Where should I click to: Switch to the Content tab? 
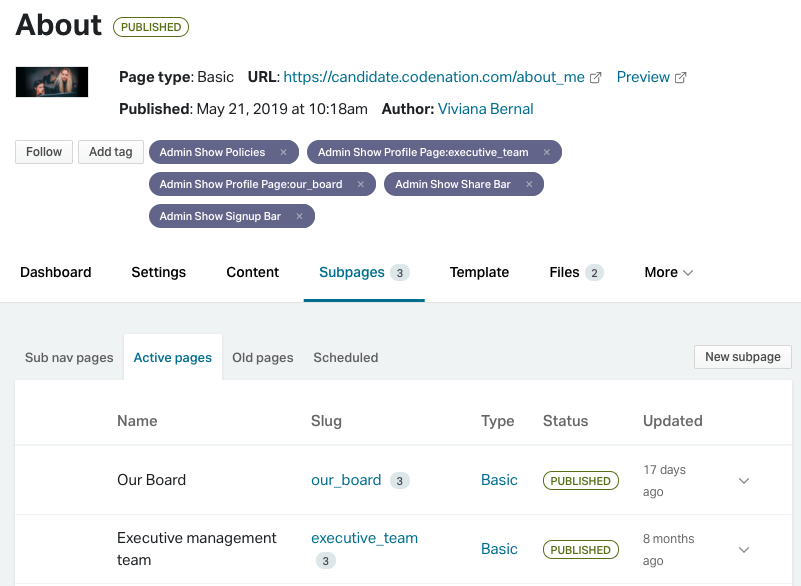point(252,272)
